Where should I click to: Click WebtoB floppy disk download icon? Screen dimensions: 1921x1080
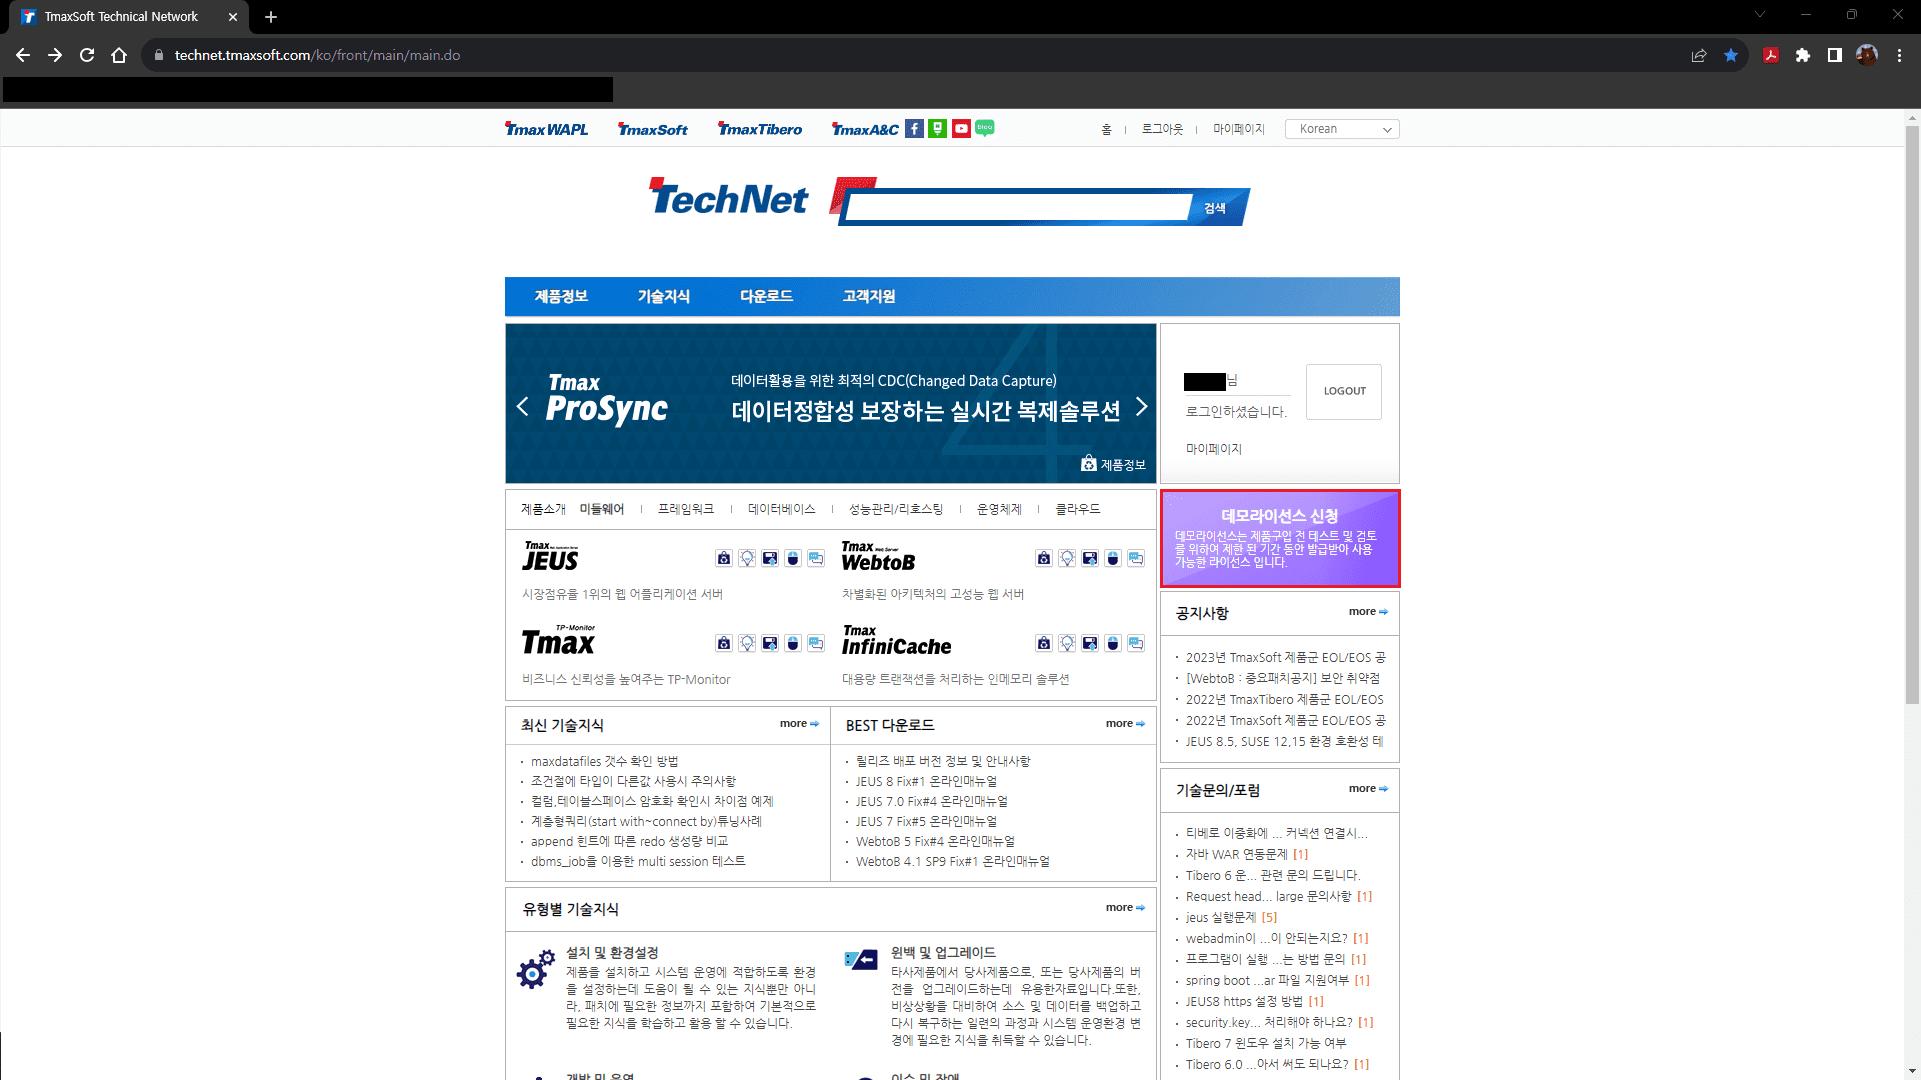[x=1090, y=558]
